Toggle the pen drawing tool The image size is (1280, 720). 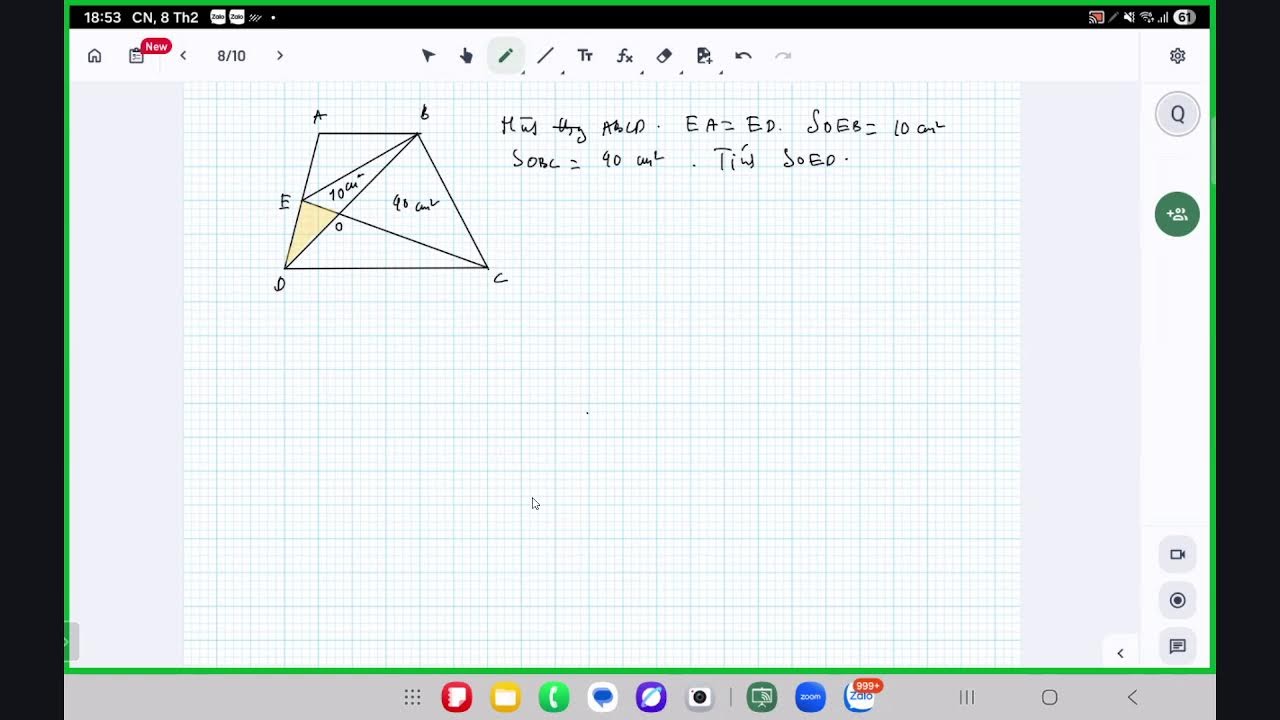(506, 56)
